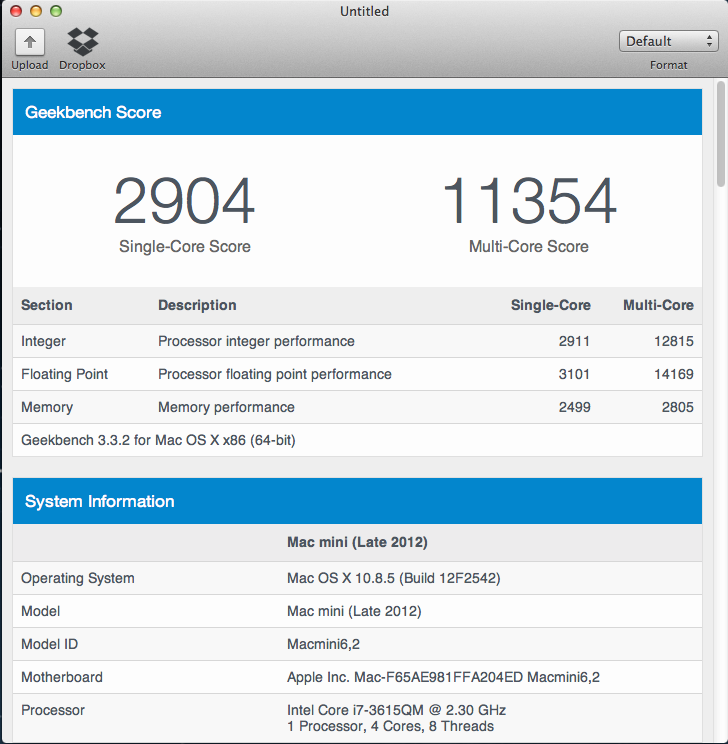Screen dimensions: 728x744
Task: Click the Upload arrow icon
Action: click(x=30, y=42)
